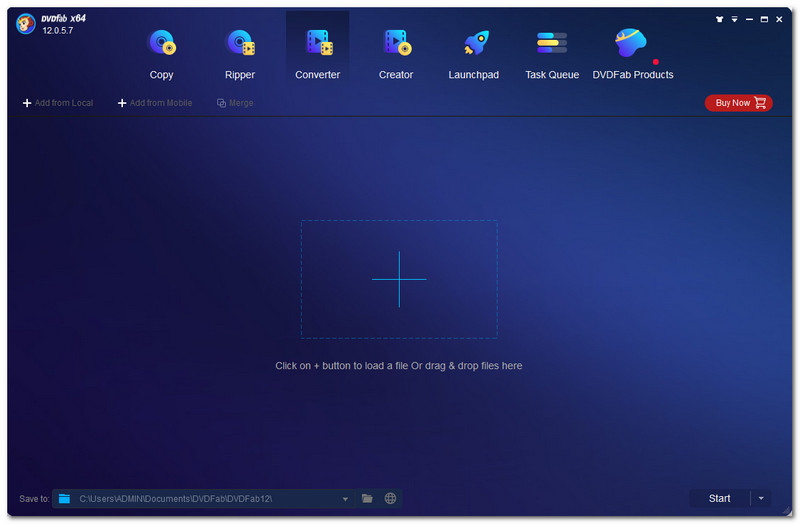Click the globe icon near Save to

point(390,499)
